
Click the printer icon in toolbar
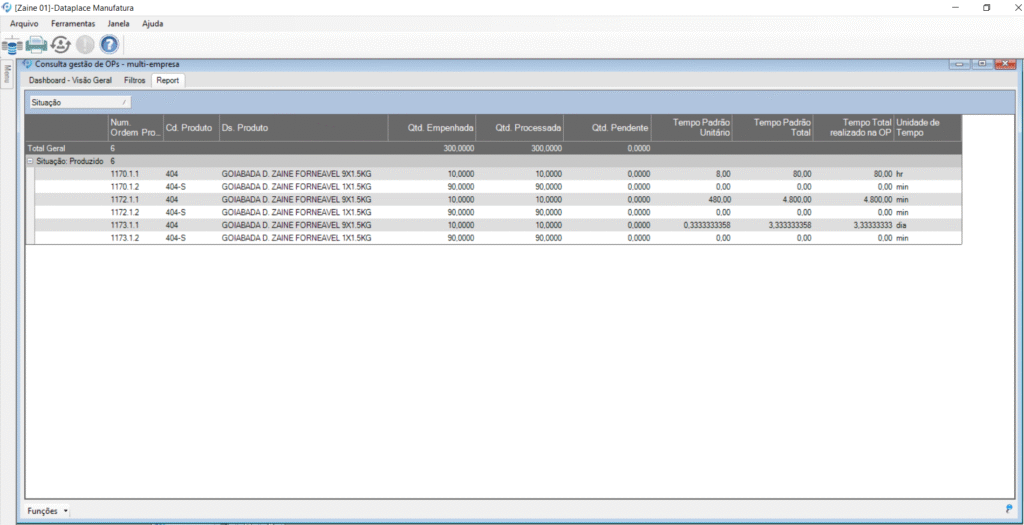[36, 44]
